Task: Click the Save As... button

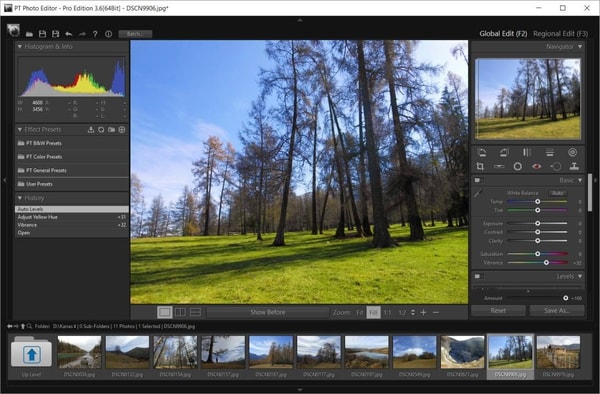Action: pos(557,311)
